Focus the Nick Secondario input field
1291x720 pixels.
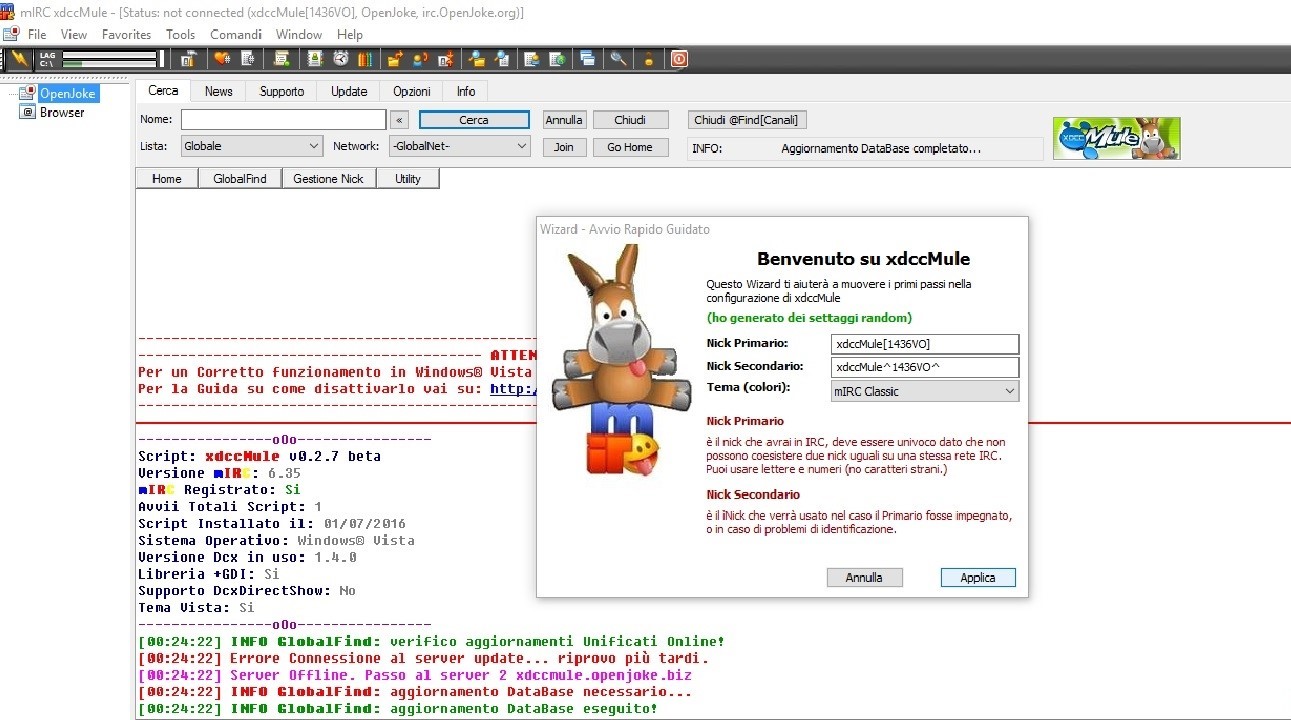(x=925, y=367)
